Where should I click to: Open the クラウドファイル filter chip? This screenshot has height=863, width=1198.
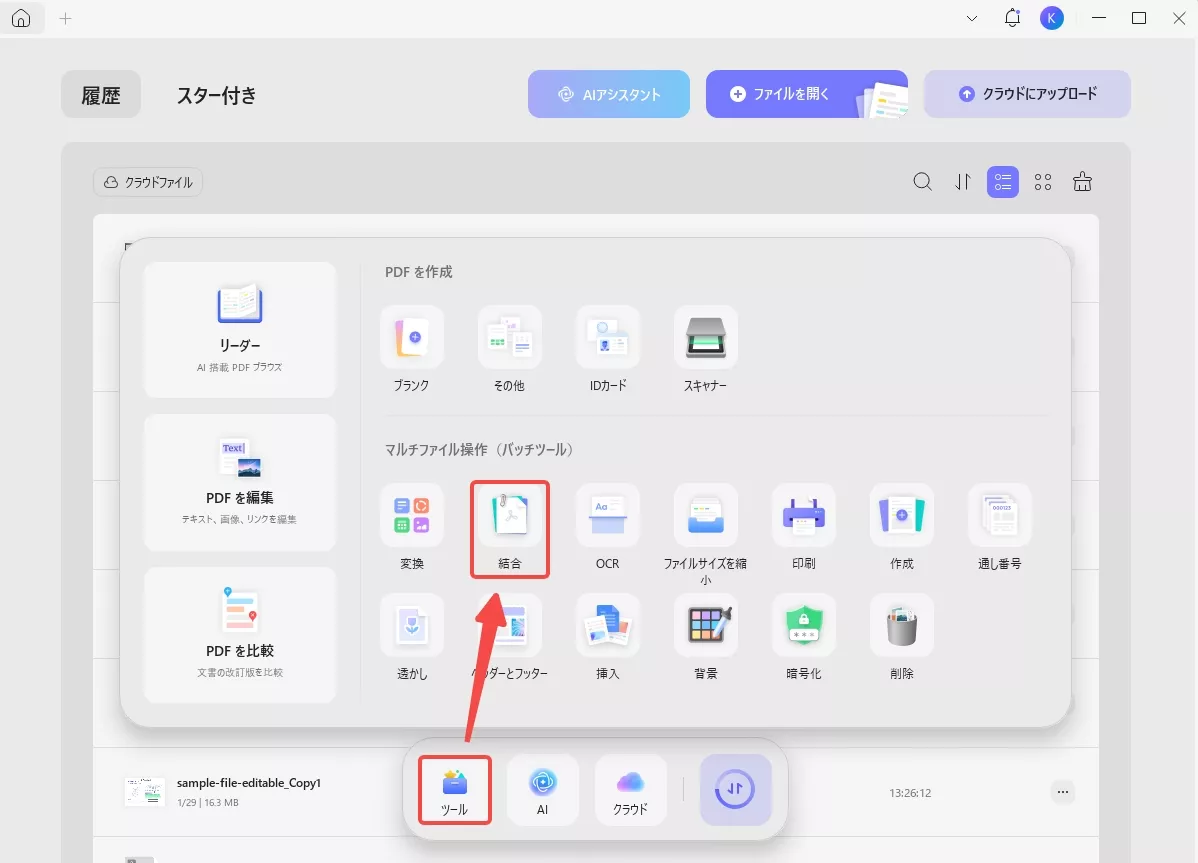click(x=148, y=182)
